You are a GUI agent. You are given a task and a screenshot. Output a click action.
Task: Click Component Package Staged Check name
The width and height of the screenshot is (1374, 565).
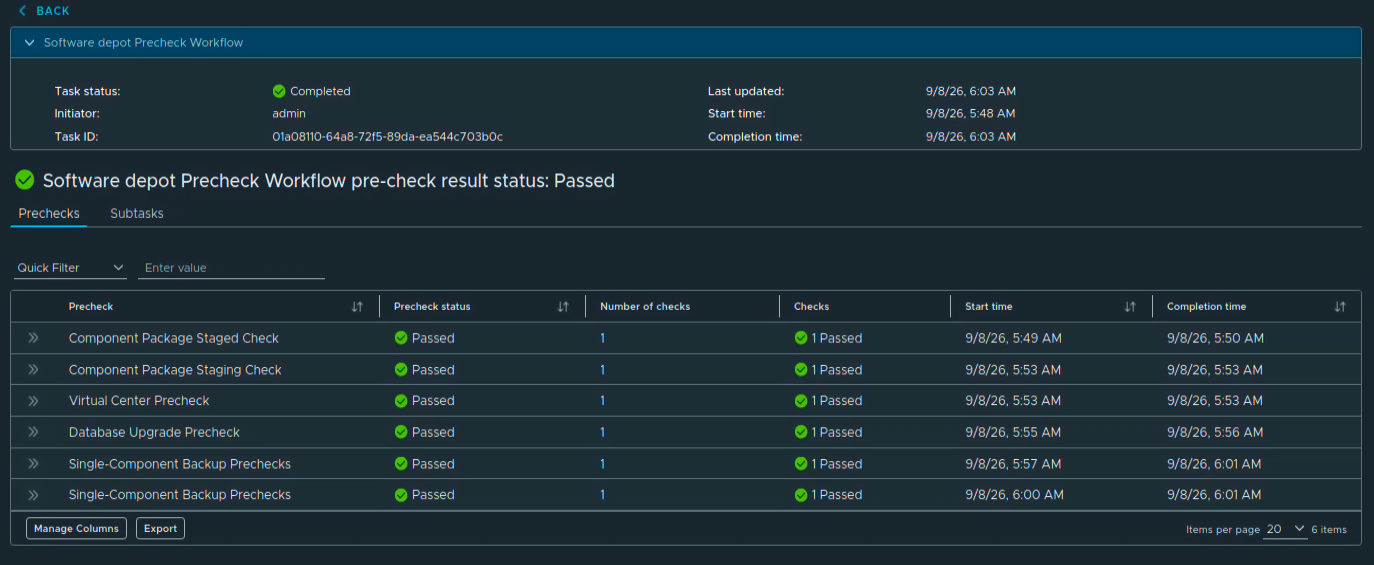click(174, 338)
